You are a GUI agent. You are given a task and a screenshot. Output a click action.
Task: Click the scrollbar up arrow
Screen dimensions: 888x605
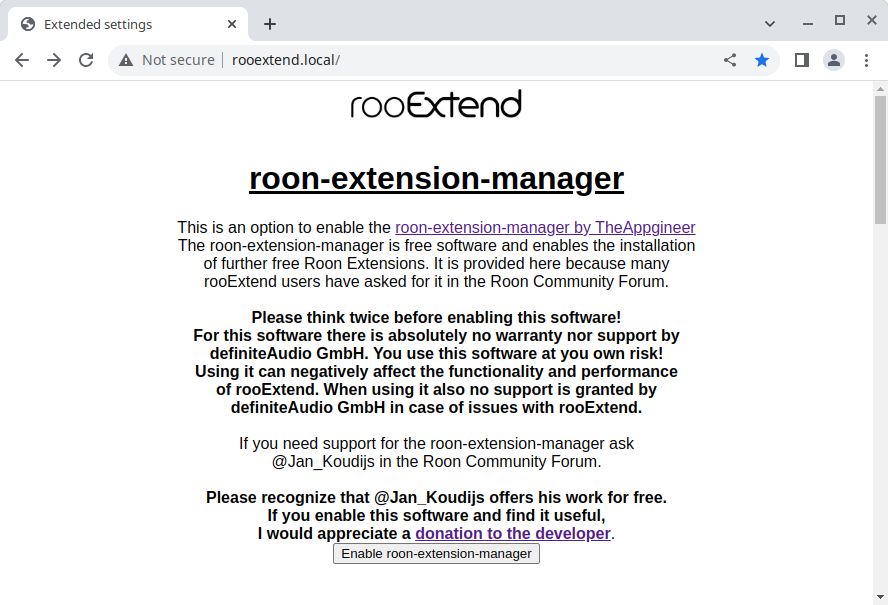click(880, 89)
